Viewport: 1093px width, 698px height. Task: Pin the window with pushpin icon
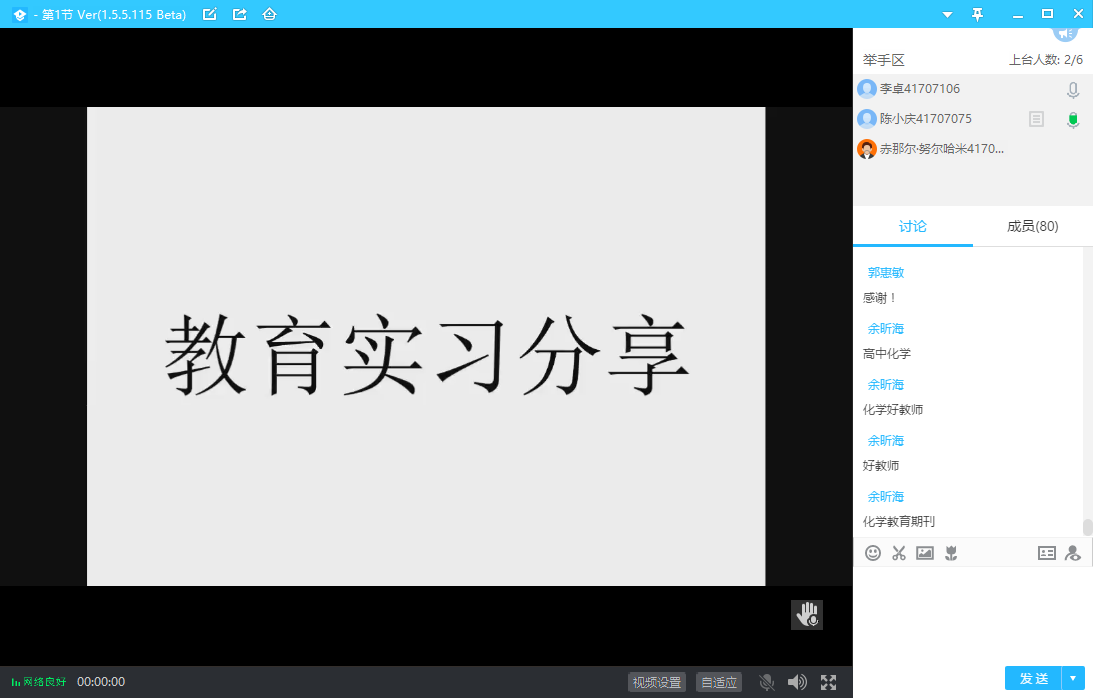pyautogui.click(x=978, y=14)
